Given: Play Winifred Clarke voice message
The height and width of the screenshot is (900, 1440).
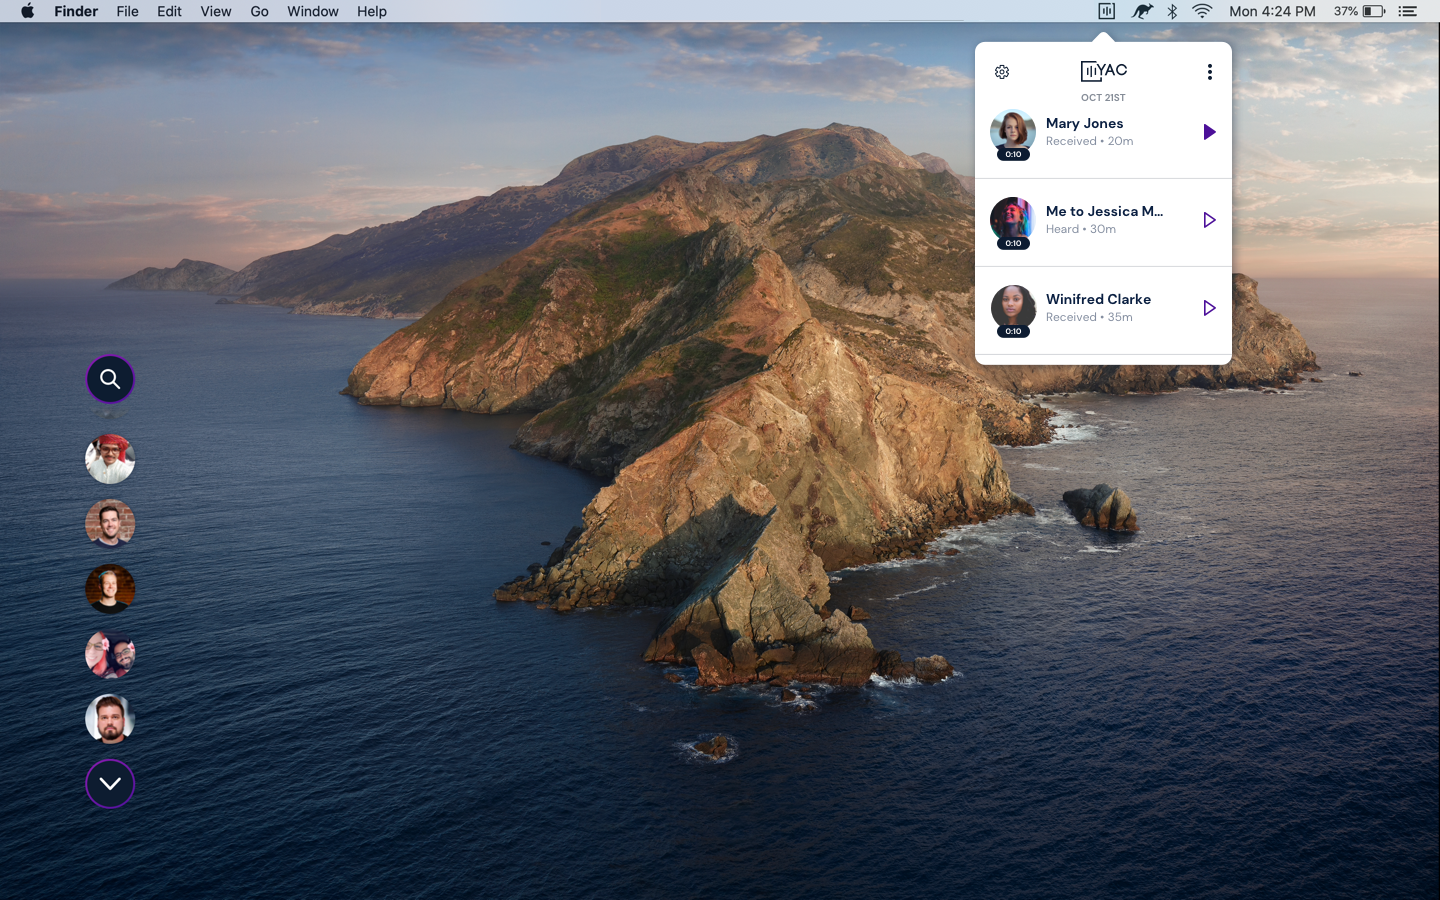Looking at the screenshot, I should (1209, 308).
